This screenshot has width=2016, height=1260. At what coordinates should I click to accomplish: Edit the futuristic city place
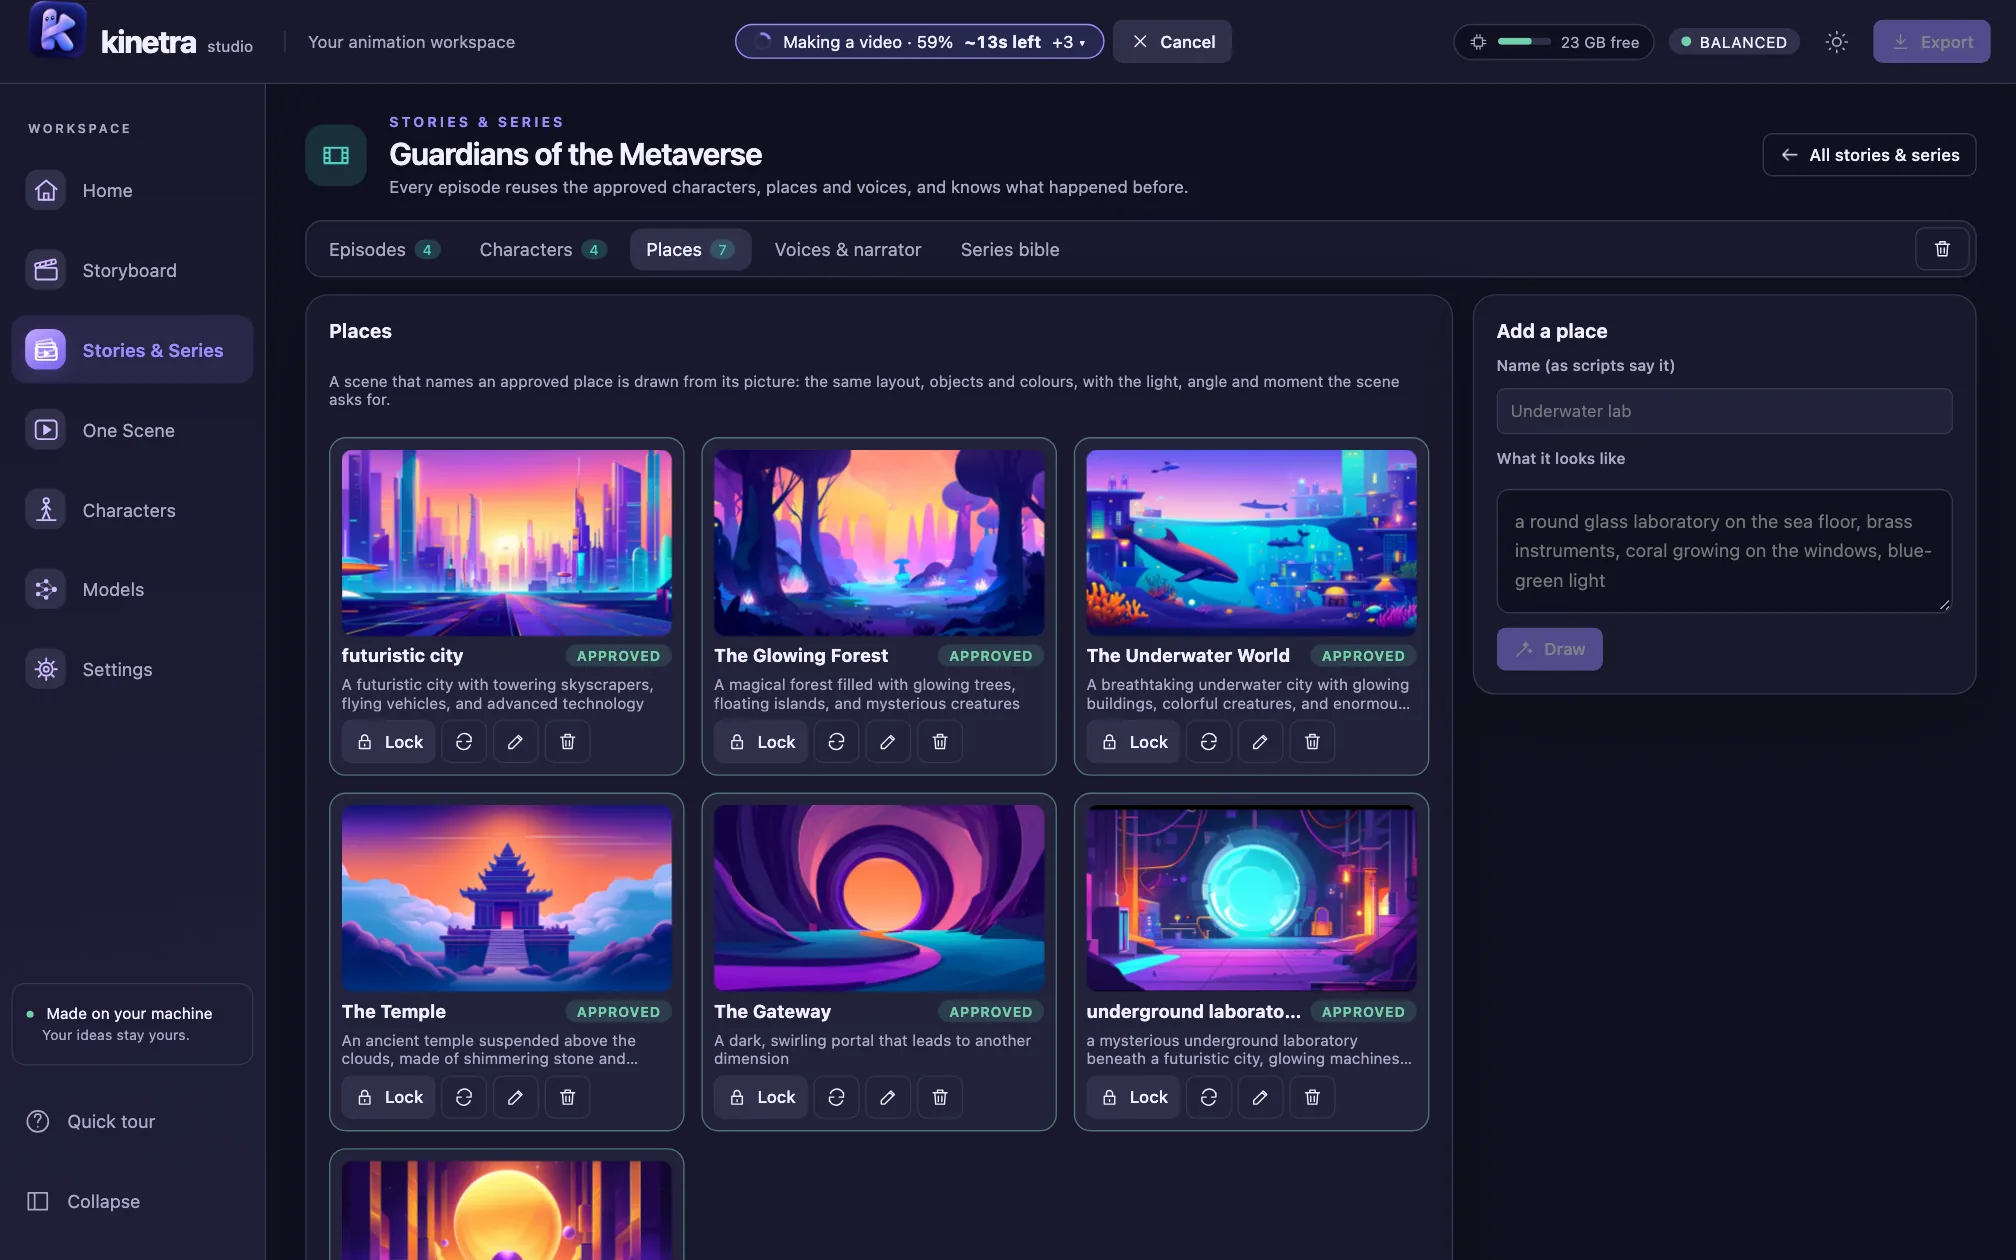pyautogui.click(x=515, y=742)
